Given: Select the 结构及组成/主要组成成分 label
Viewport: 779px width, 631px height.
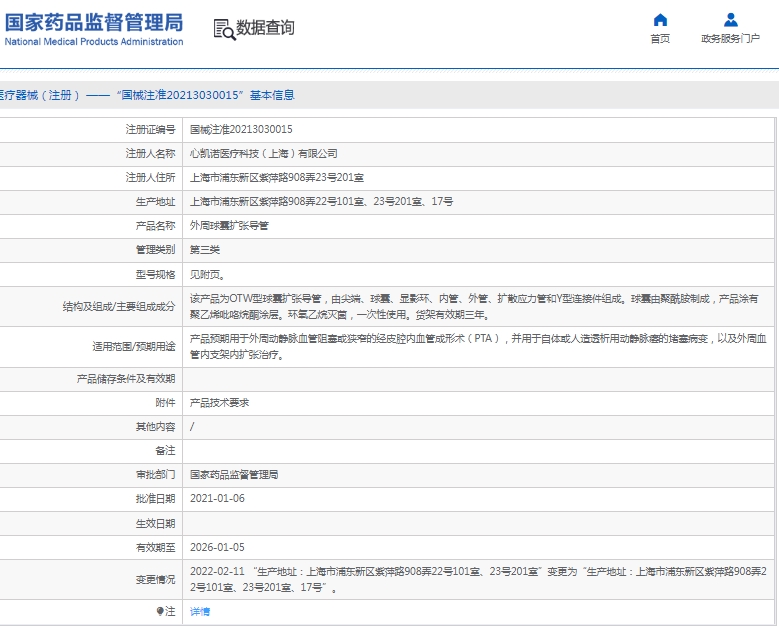Looking at the screenshot, I should [x=119, y=307].
